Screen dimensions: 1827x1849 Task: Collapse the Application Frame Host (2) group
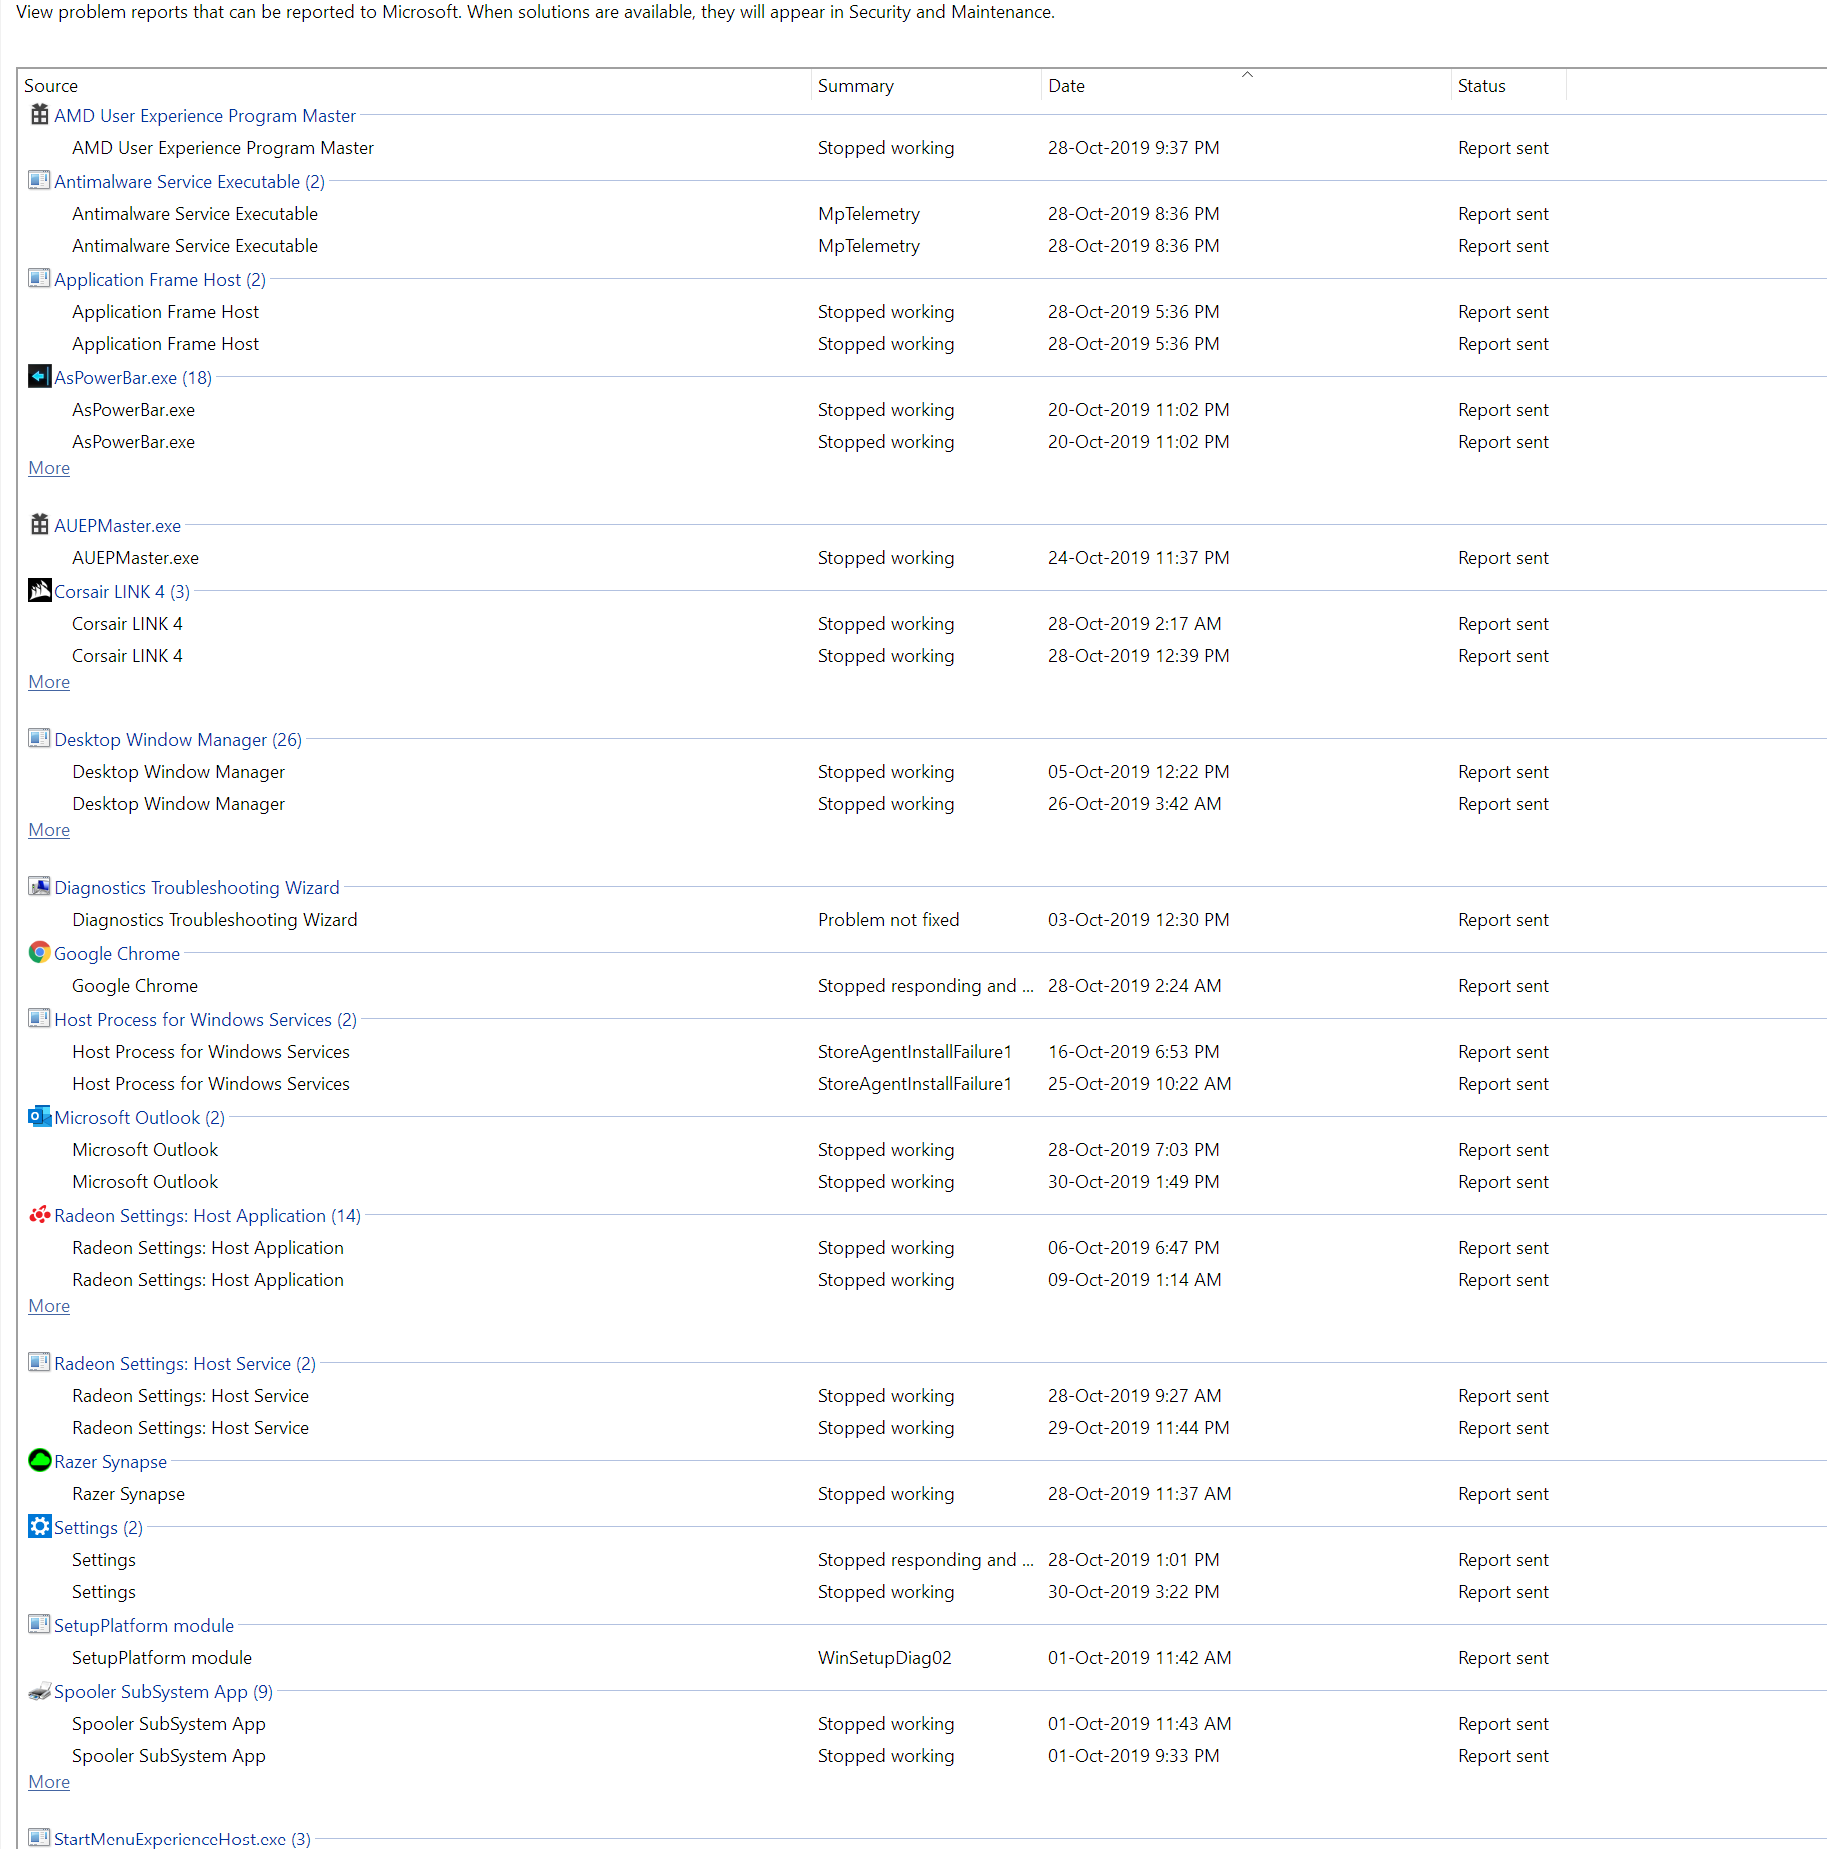(x=160, y=280)
